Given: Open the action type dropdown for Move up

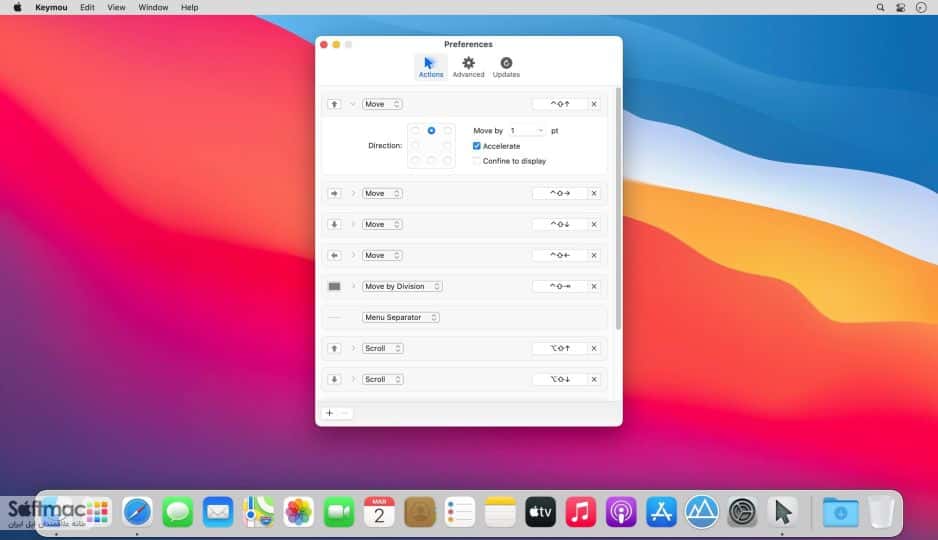Looking at the screenshot, I should (382, 104).
